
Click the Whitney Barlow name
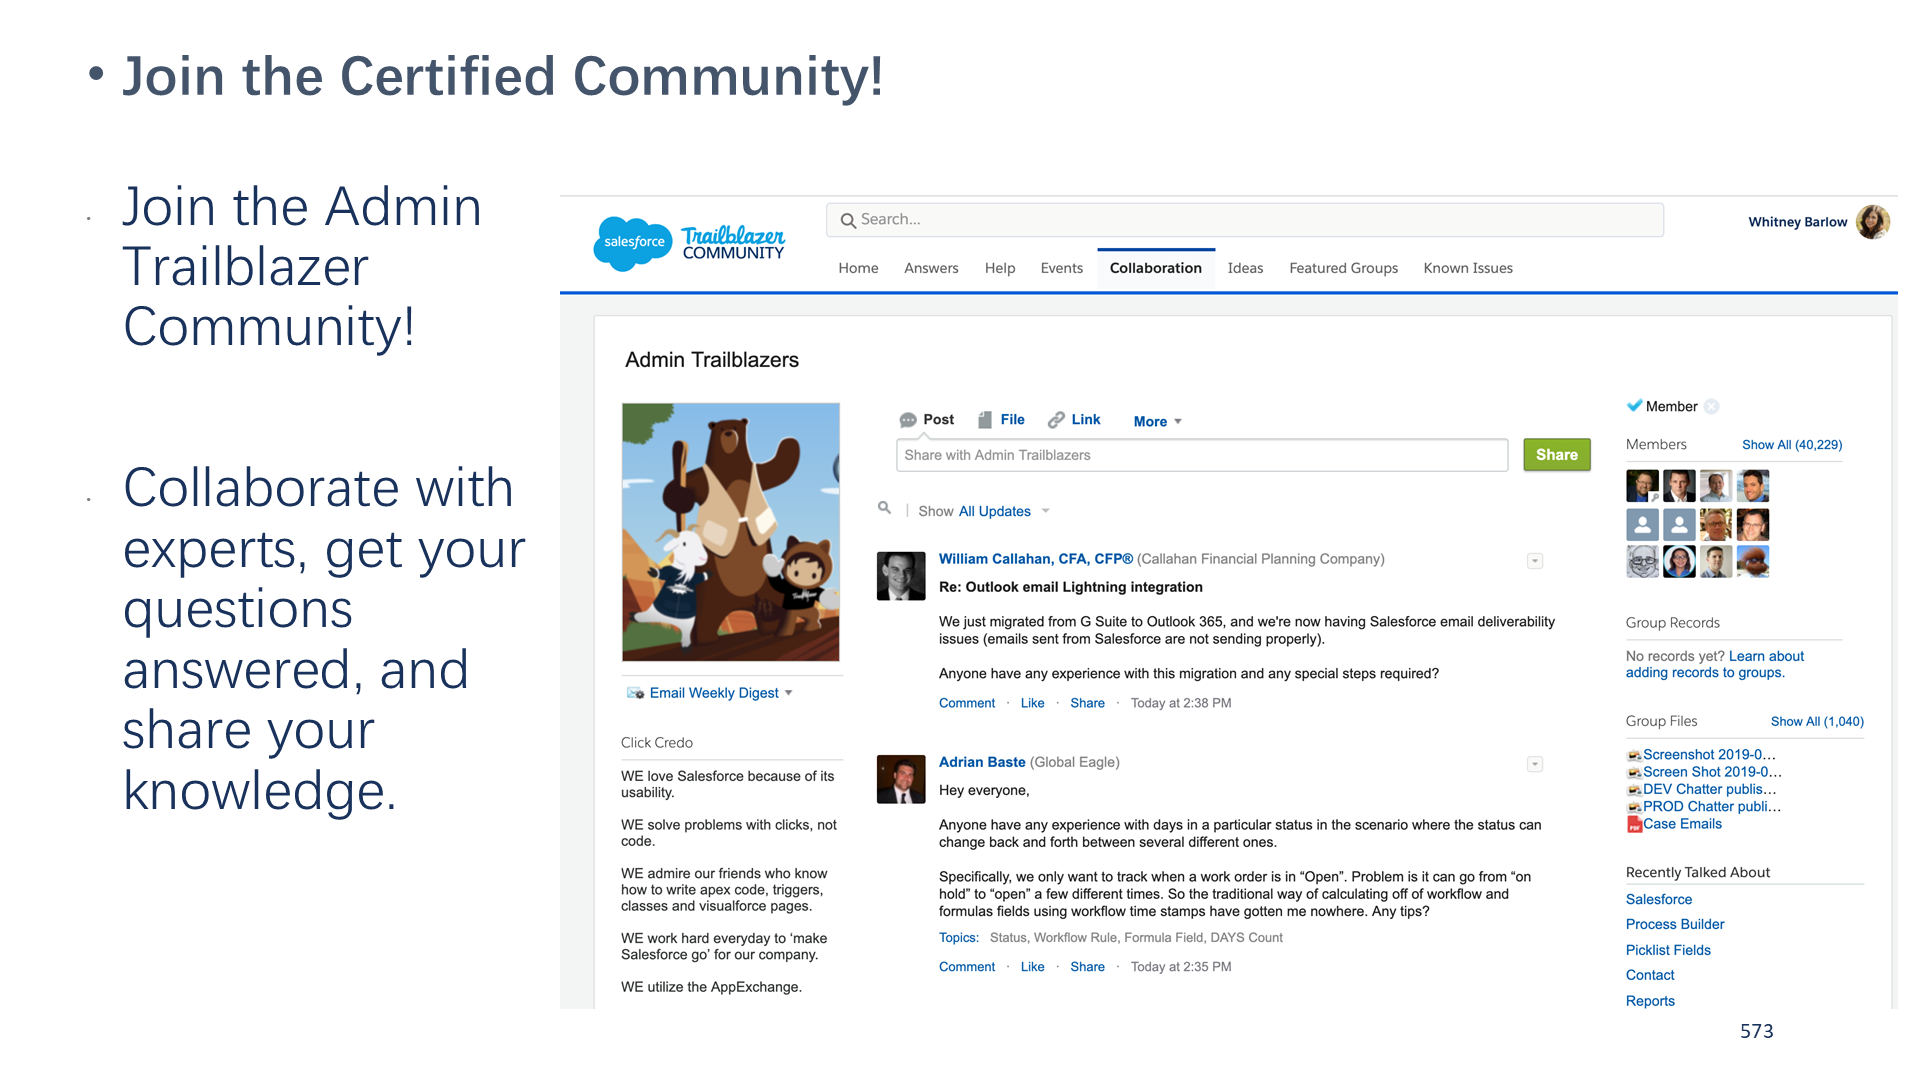pyautogui.click(x=1797, y=222)
